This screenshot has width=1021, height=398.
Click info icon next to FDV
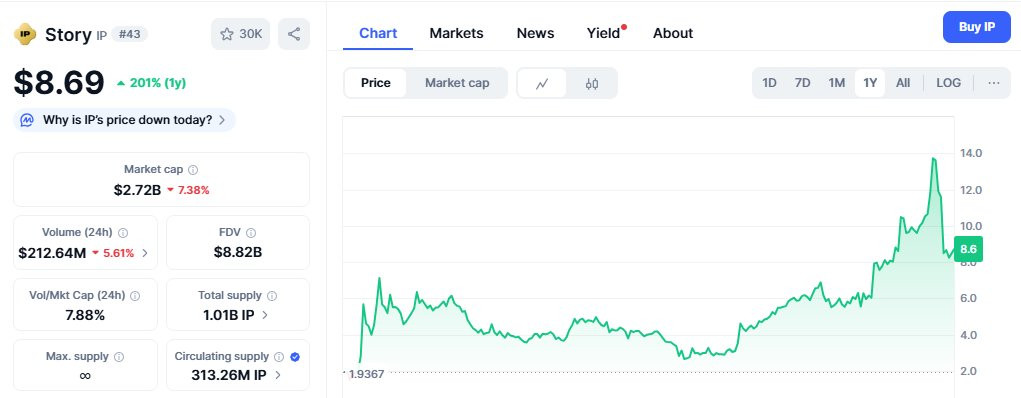251,233
